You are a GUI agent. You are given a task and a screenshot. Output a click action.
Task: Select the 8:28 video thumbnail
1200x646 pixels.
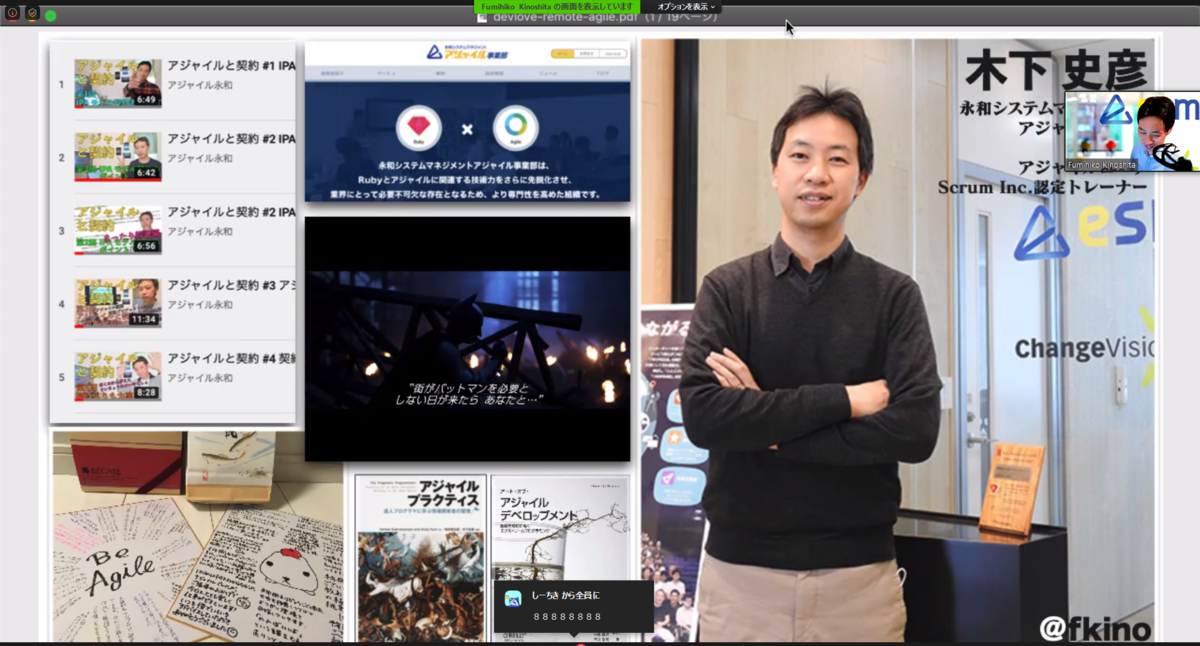[x=117, y=376]
